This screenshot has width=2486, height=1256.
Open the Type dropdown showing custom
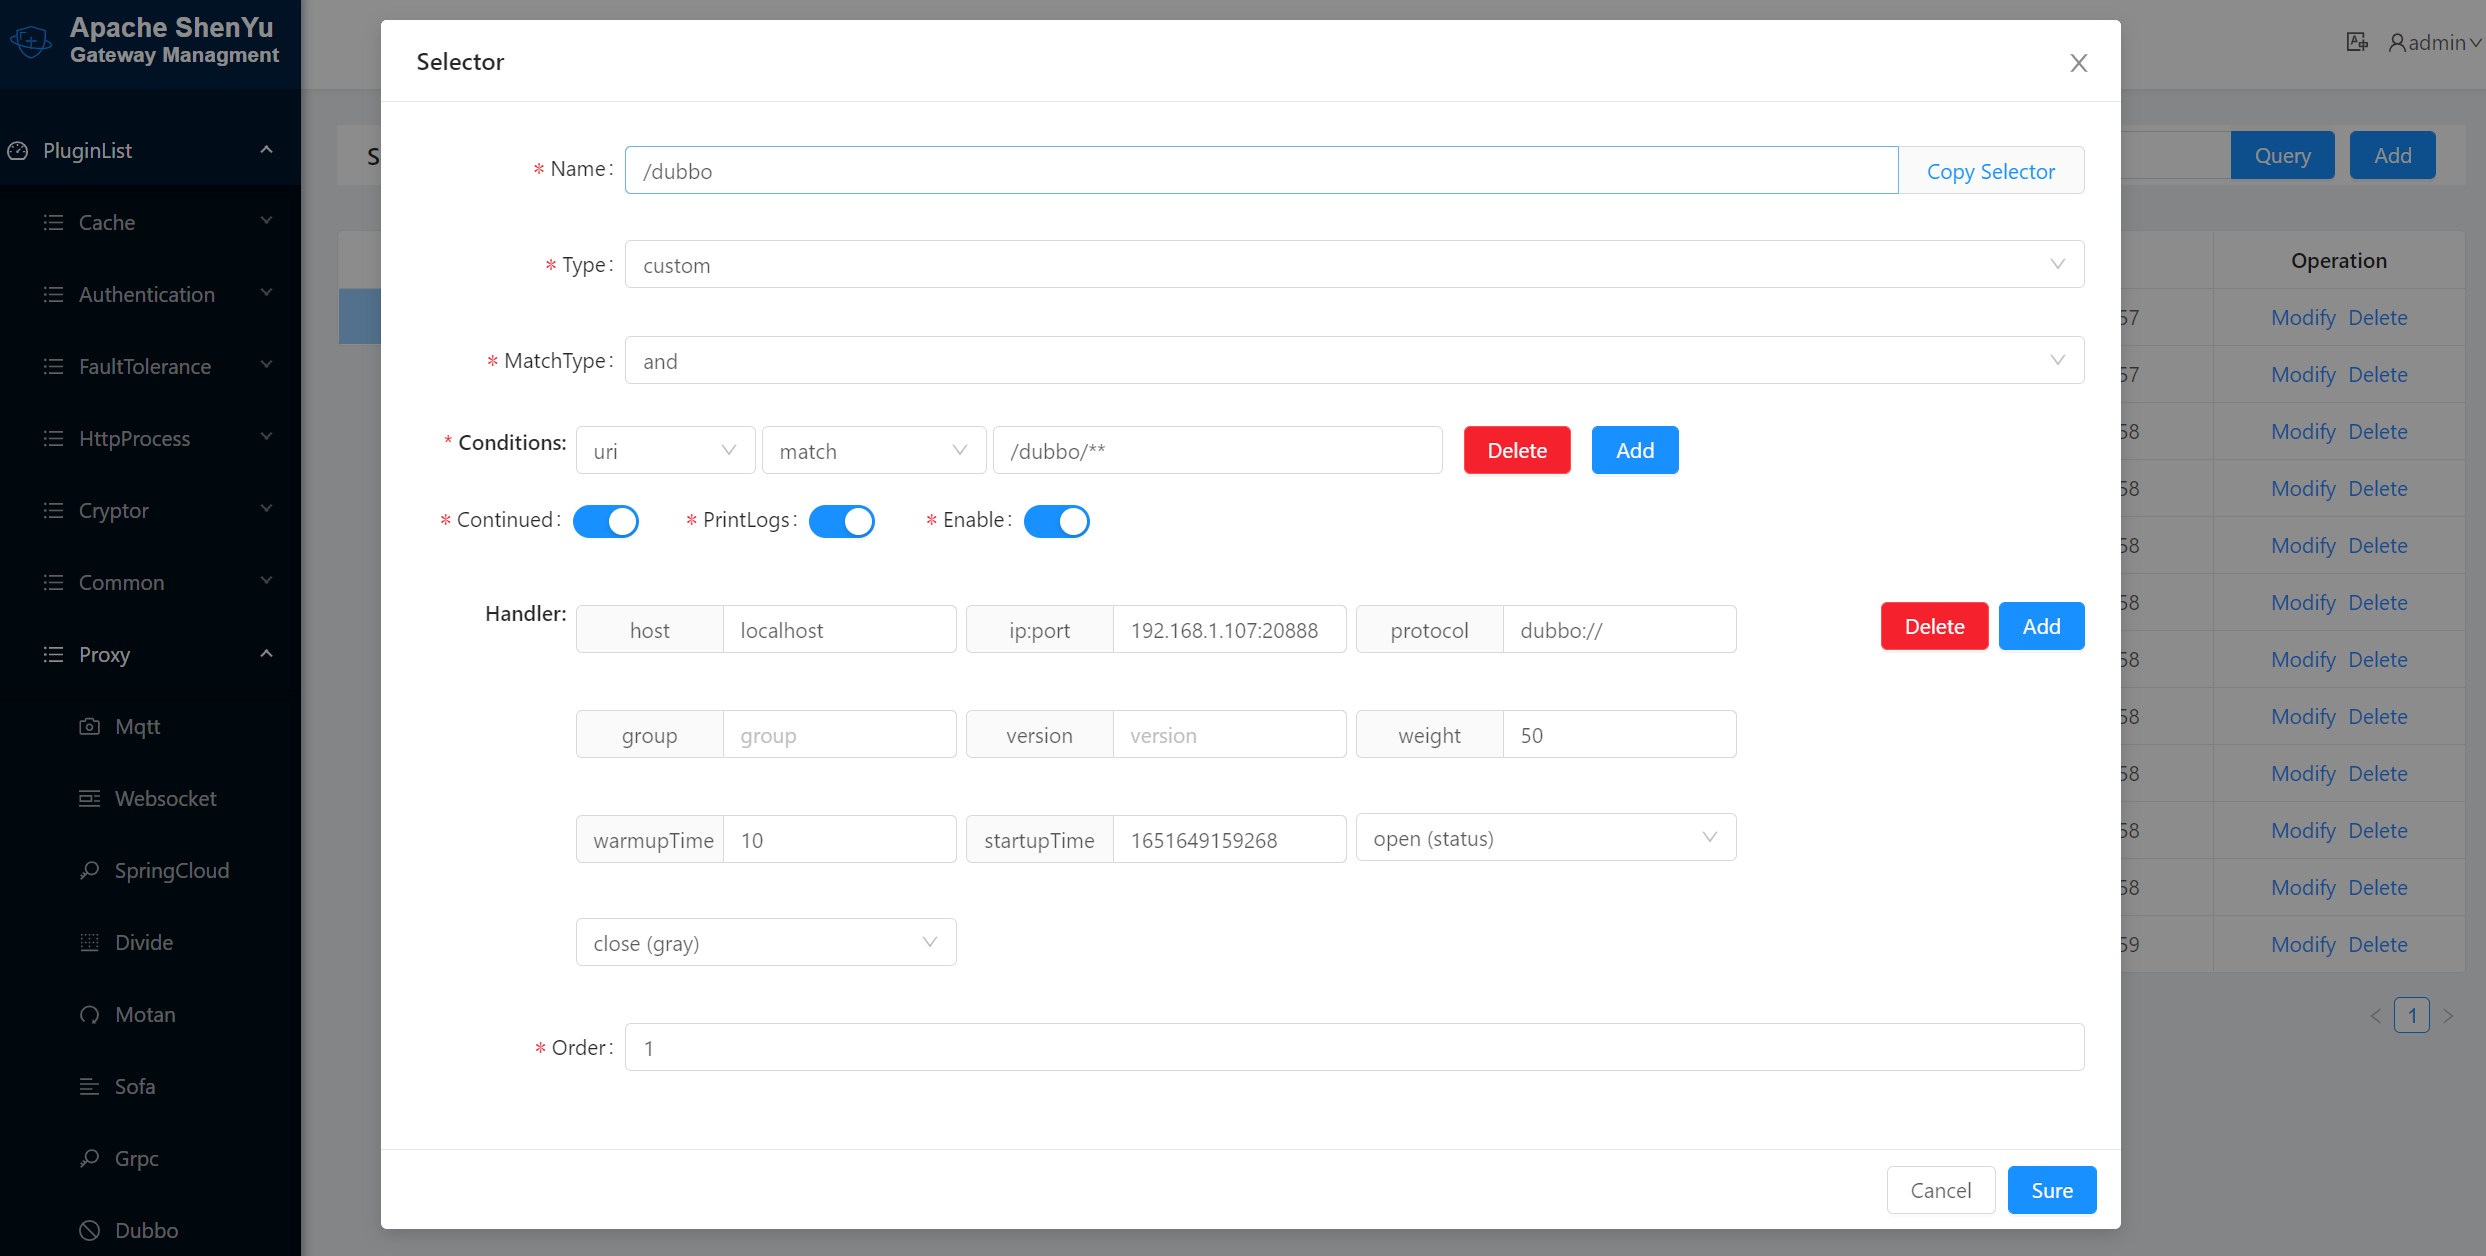pos(1354,265)
